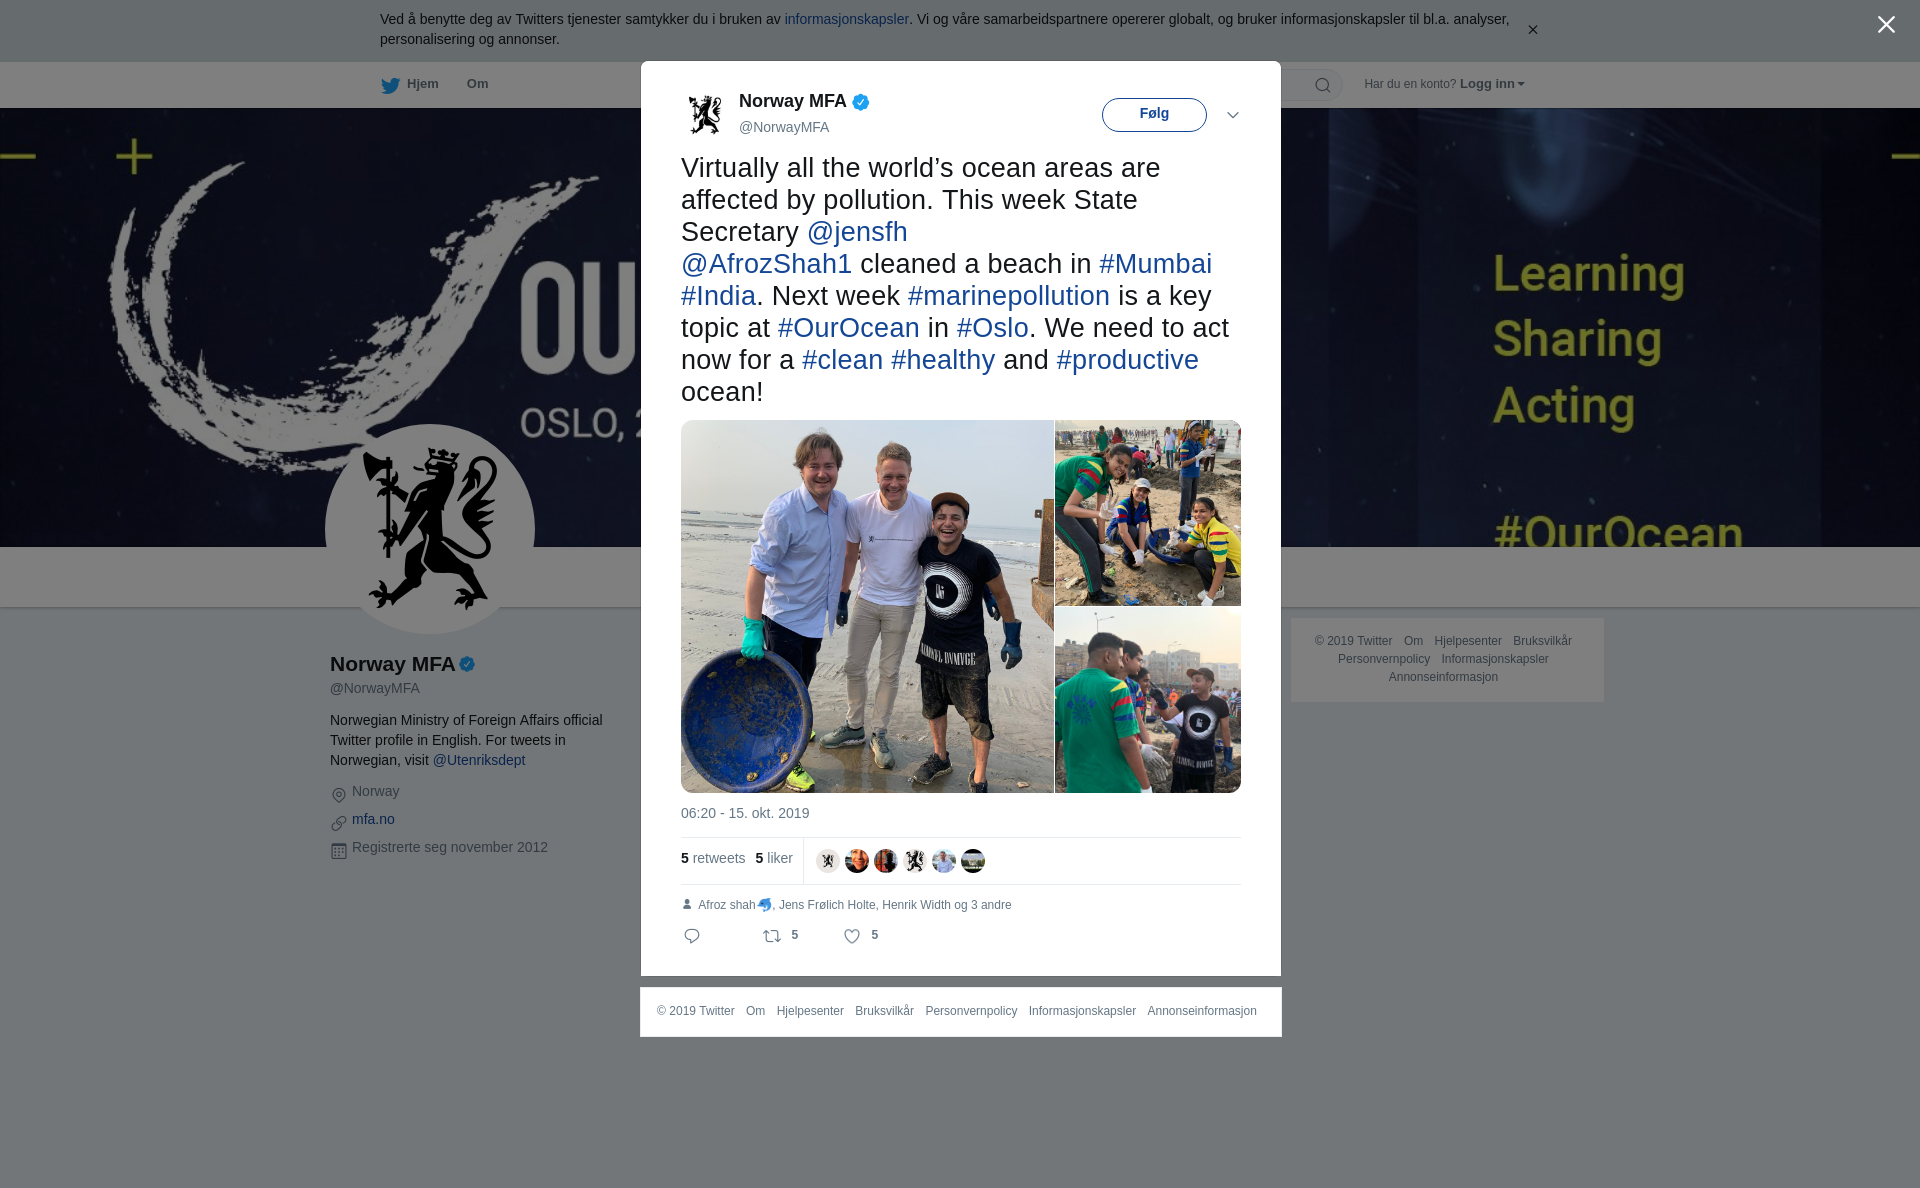
Task: Retweet the Norway MFA tweet
Action: click(x=772, y=936)
